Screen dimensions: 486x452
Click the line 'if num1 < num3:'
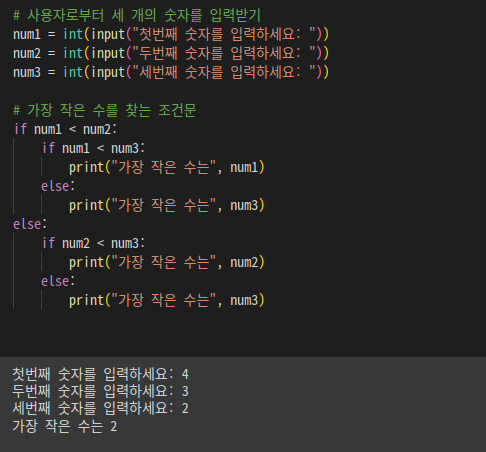coord(93,148)
